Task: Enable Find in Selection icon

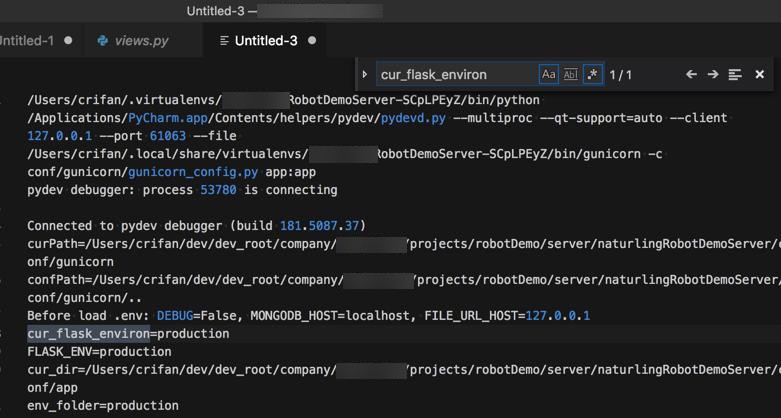Action: coord(735,75)
